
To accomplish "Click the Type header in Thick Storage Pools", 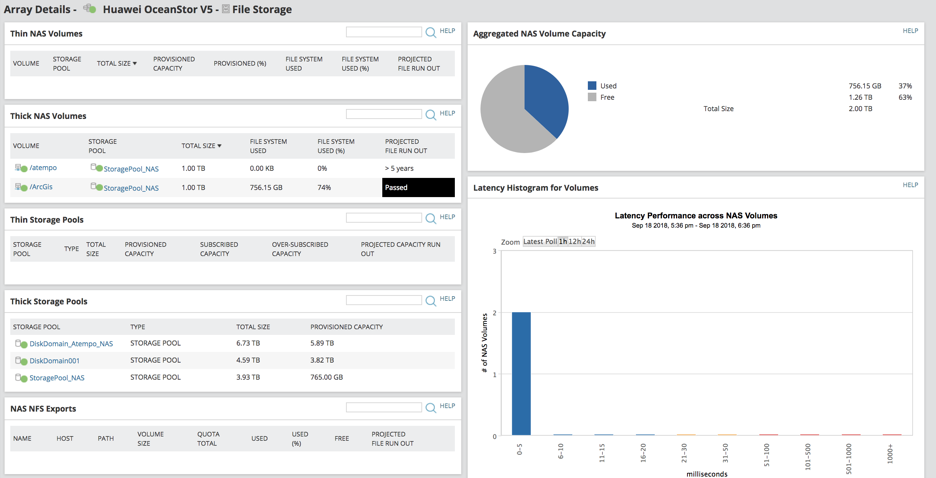I will 138,327.
